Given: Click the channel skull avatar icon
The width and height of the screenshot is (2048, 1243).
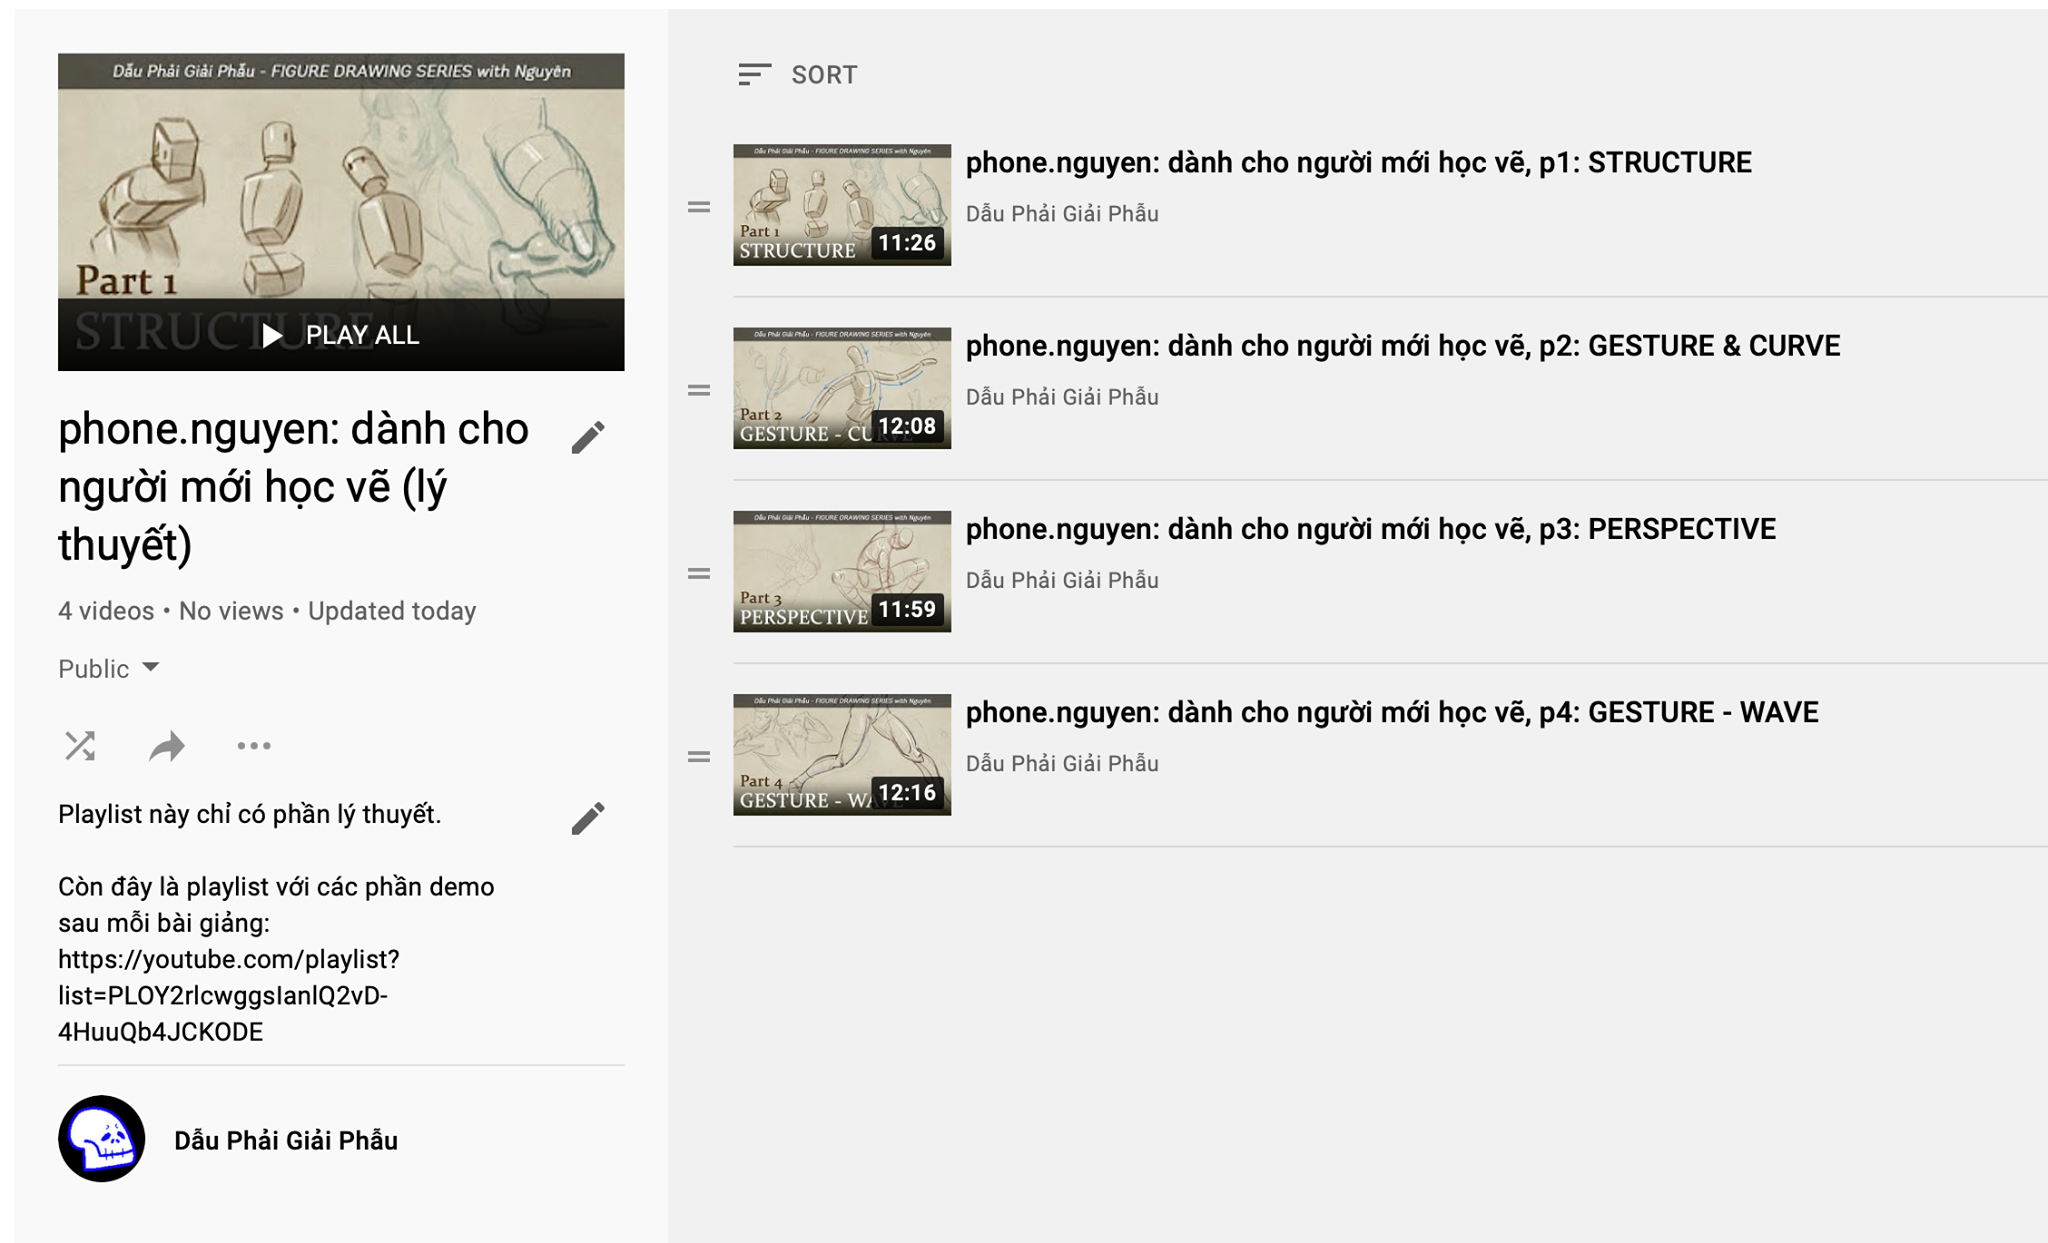Looking at the screenshot, I should coord(102,1139).
